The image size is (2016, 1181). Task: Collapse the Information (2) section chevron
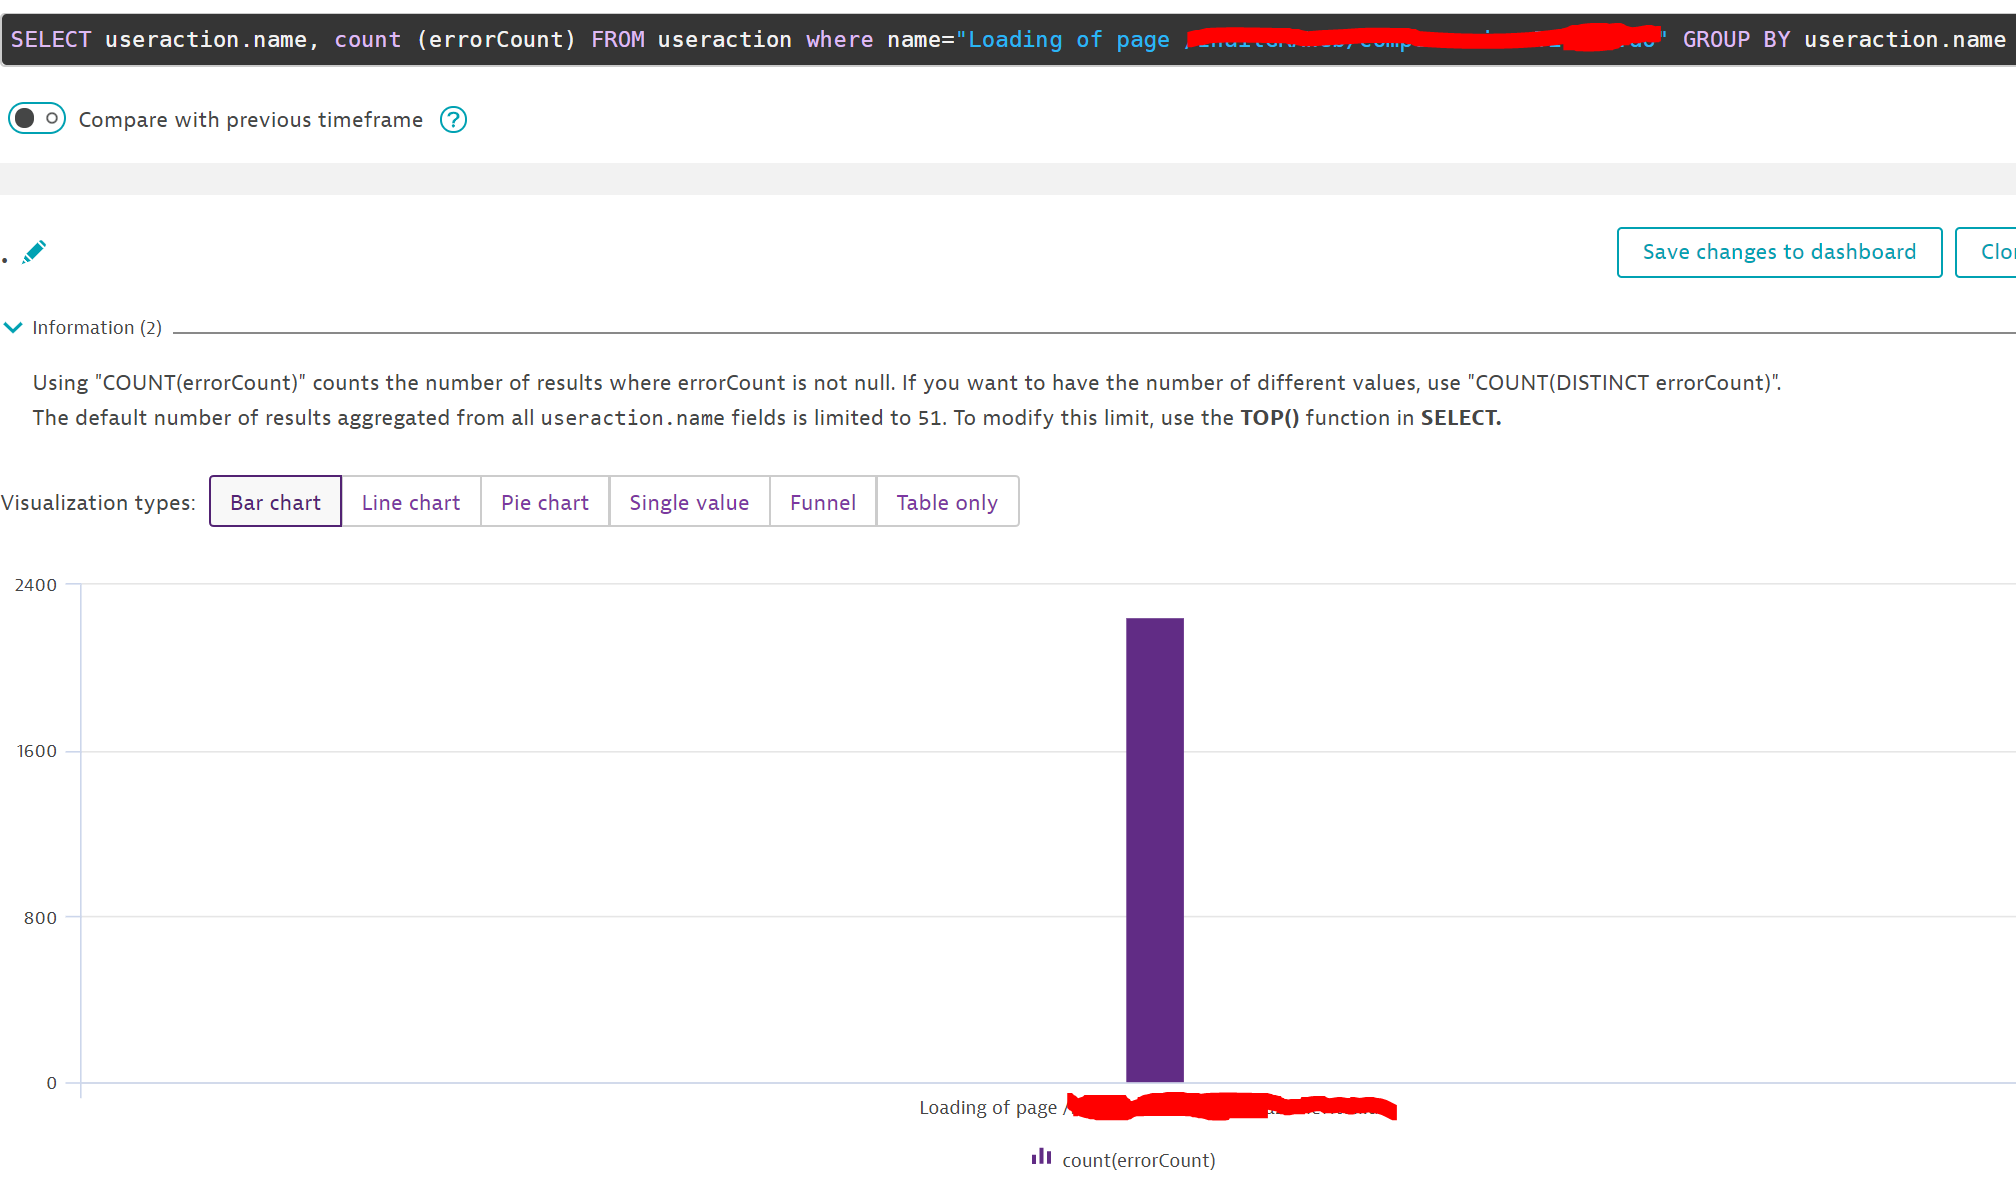(13, 327)
